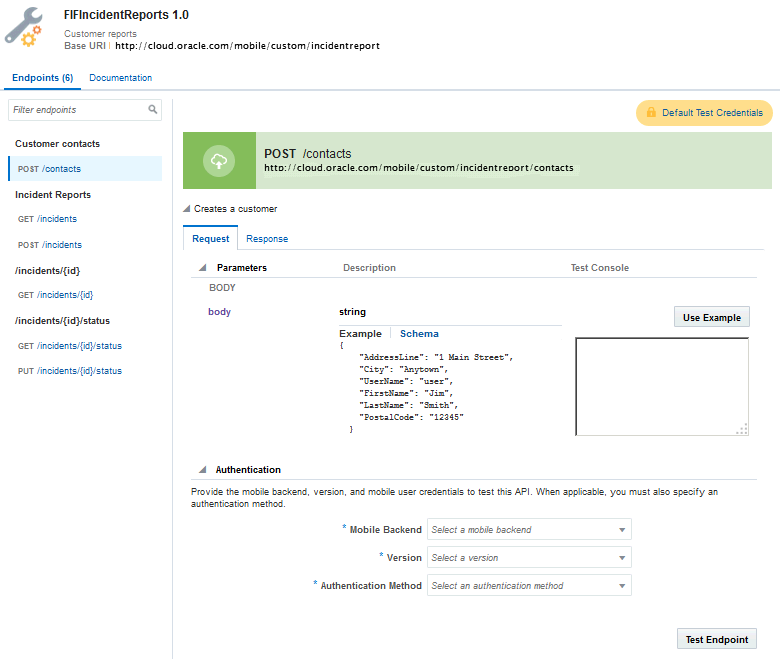Collapse the Parameters section
780x659 pixels.
coord(202,268)
